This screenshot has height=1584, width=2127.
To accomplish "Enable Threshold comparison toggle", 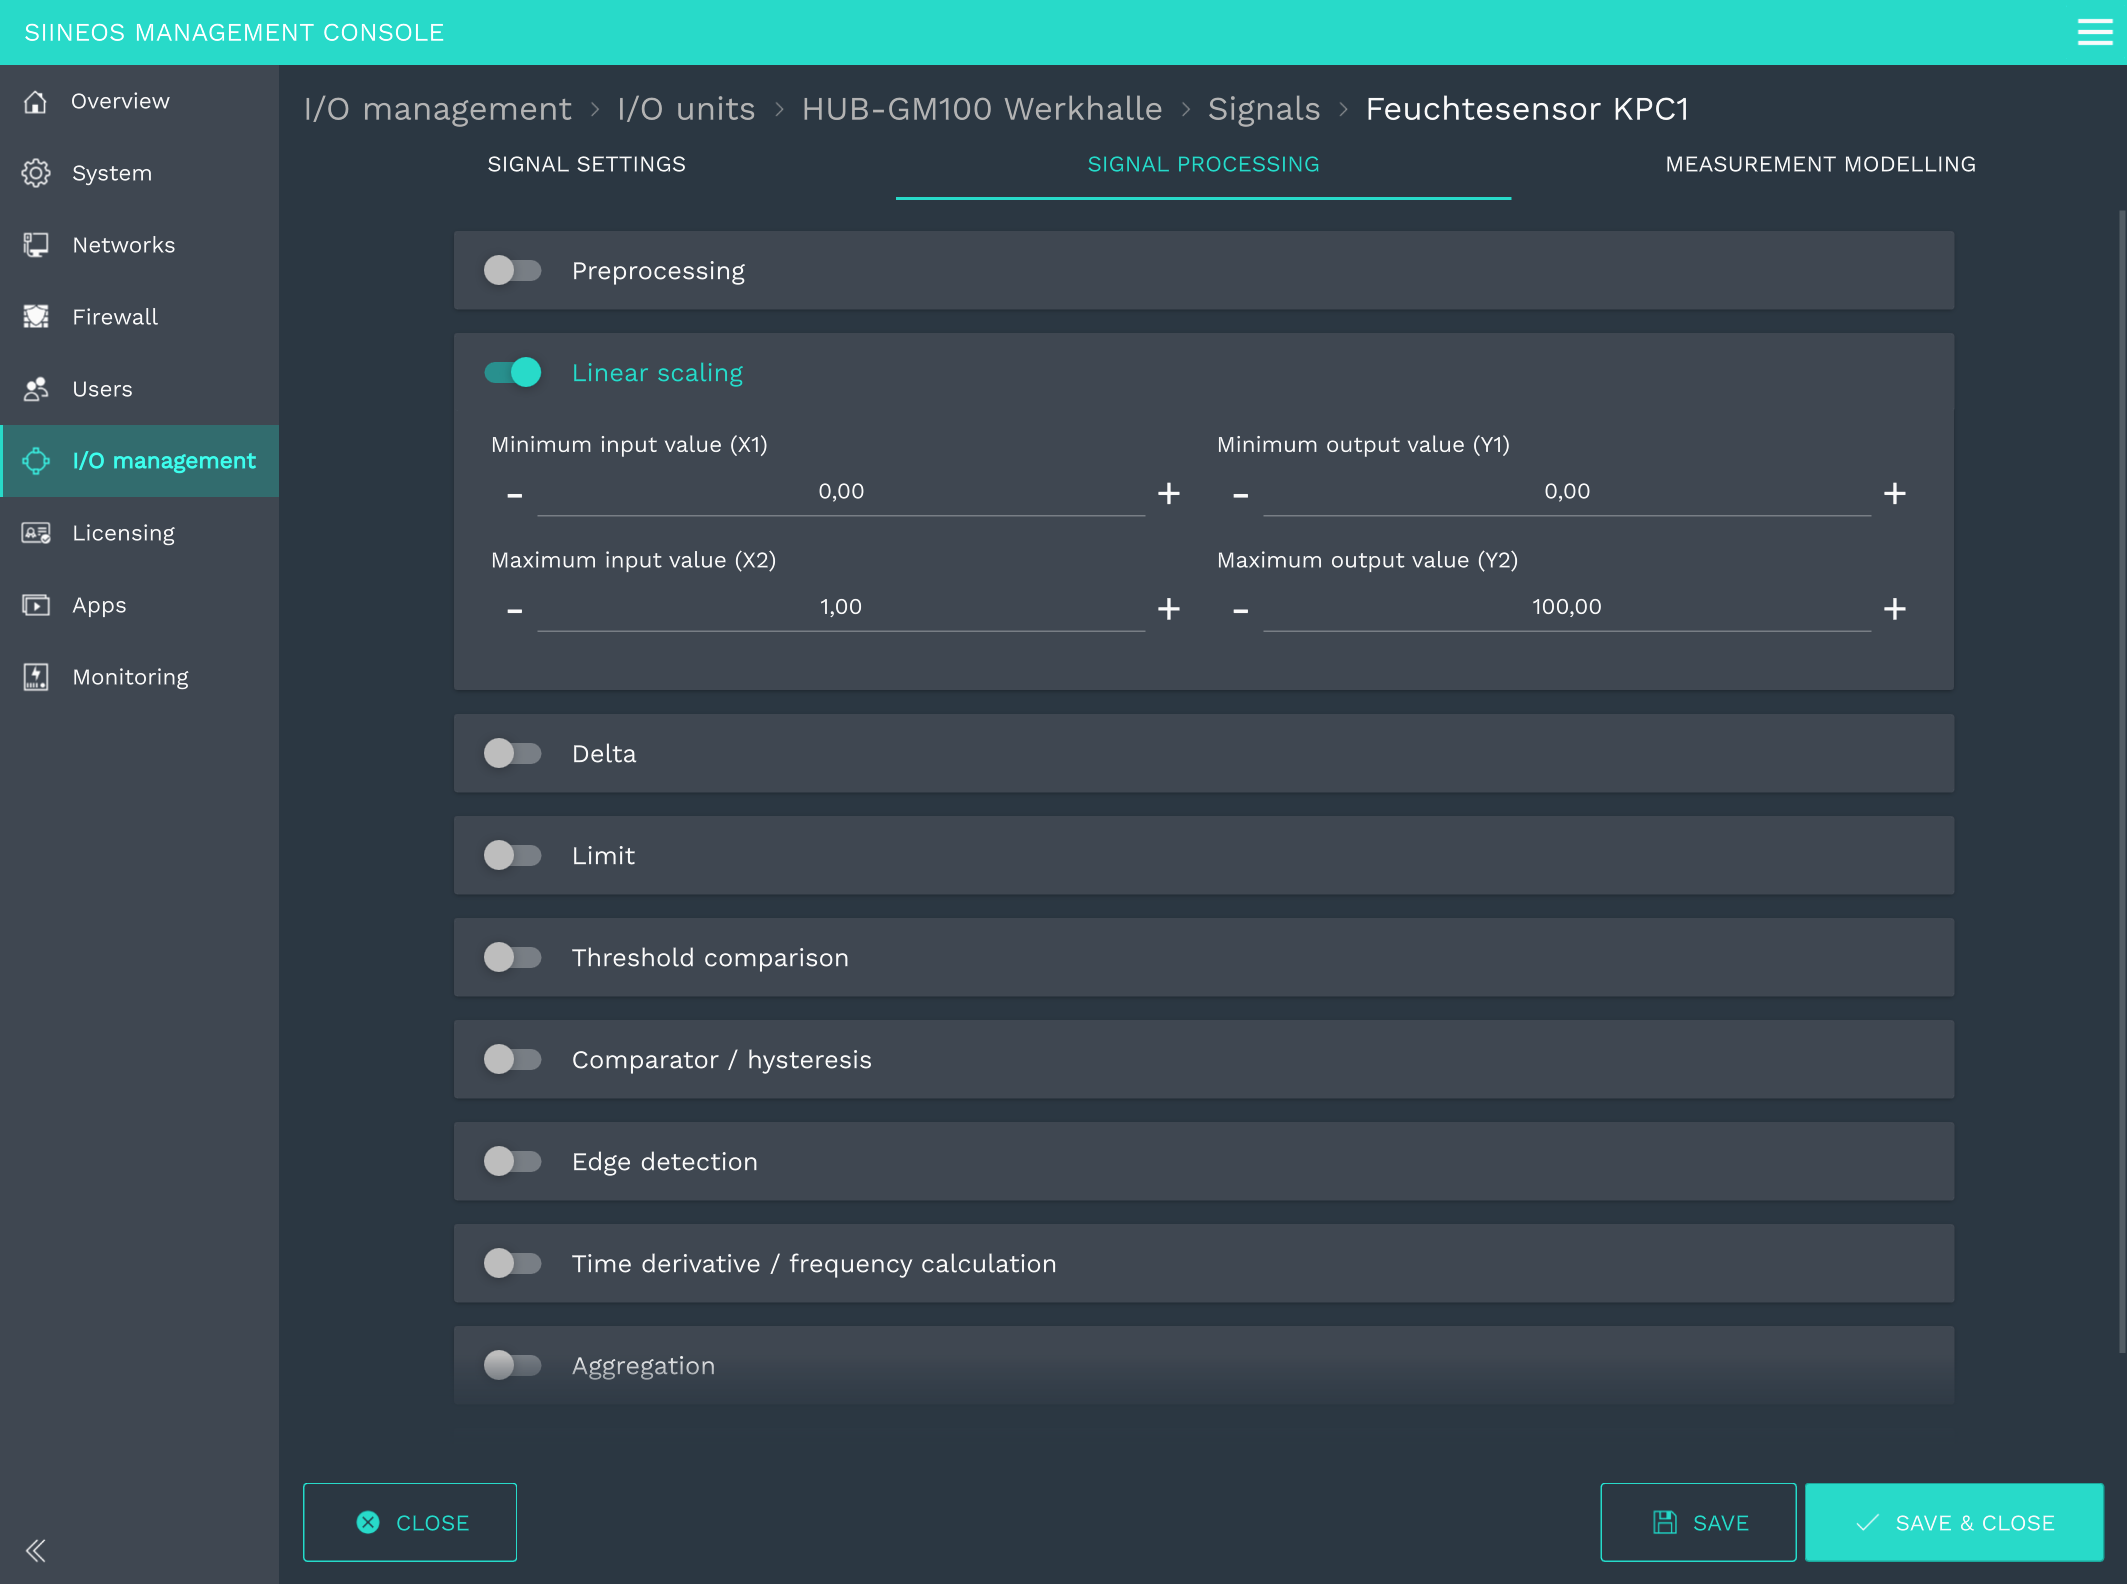I will point(513,957).
